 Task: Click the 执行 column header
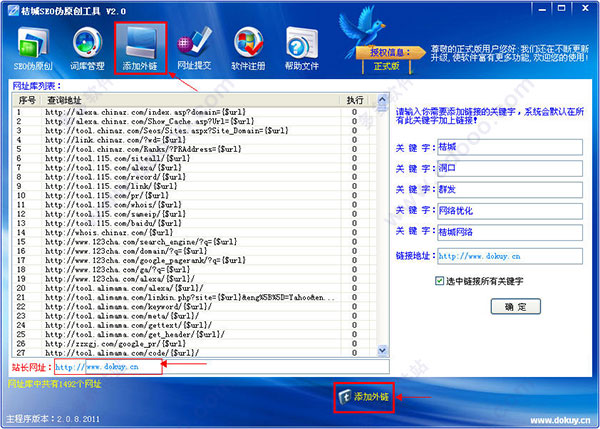click(354, 100)
